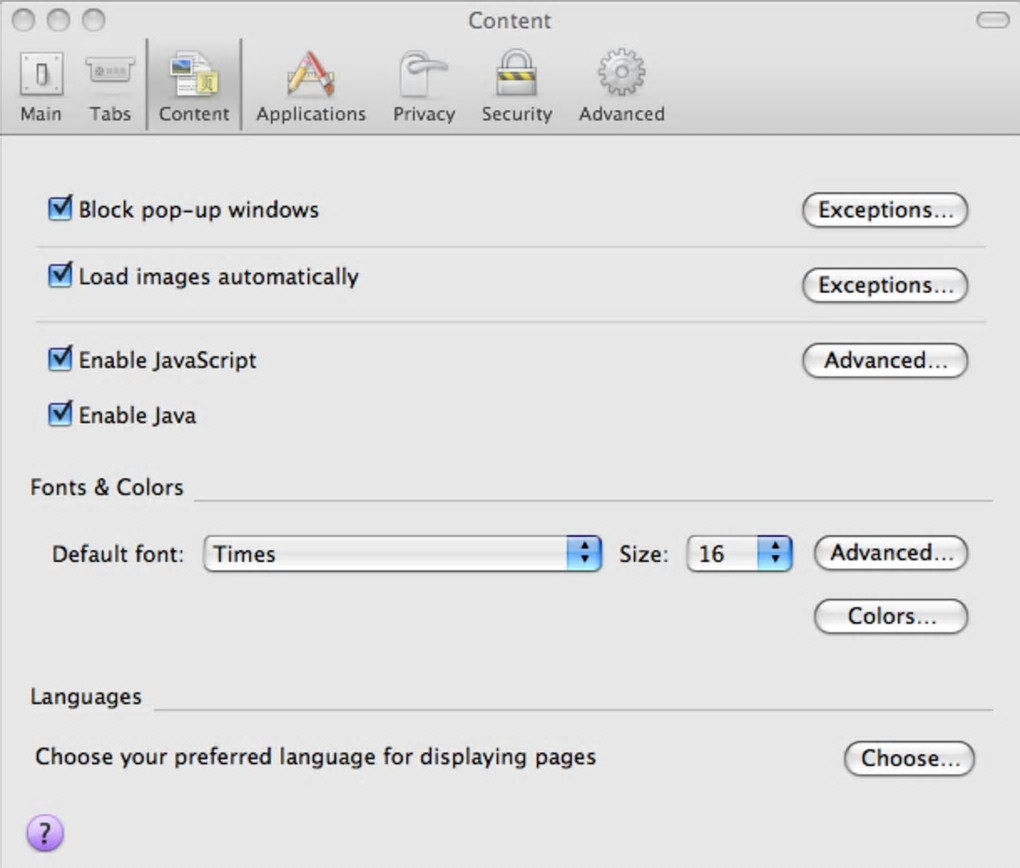Choose preferred display language
This screenshot has width=1020, height=868.
[x=909, y=758]
